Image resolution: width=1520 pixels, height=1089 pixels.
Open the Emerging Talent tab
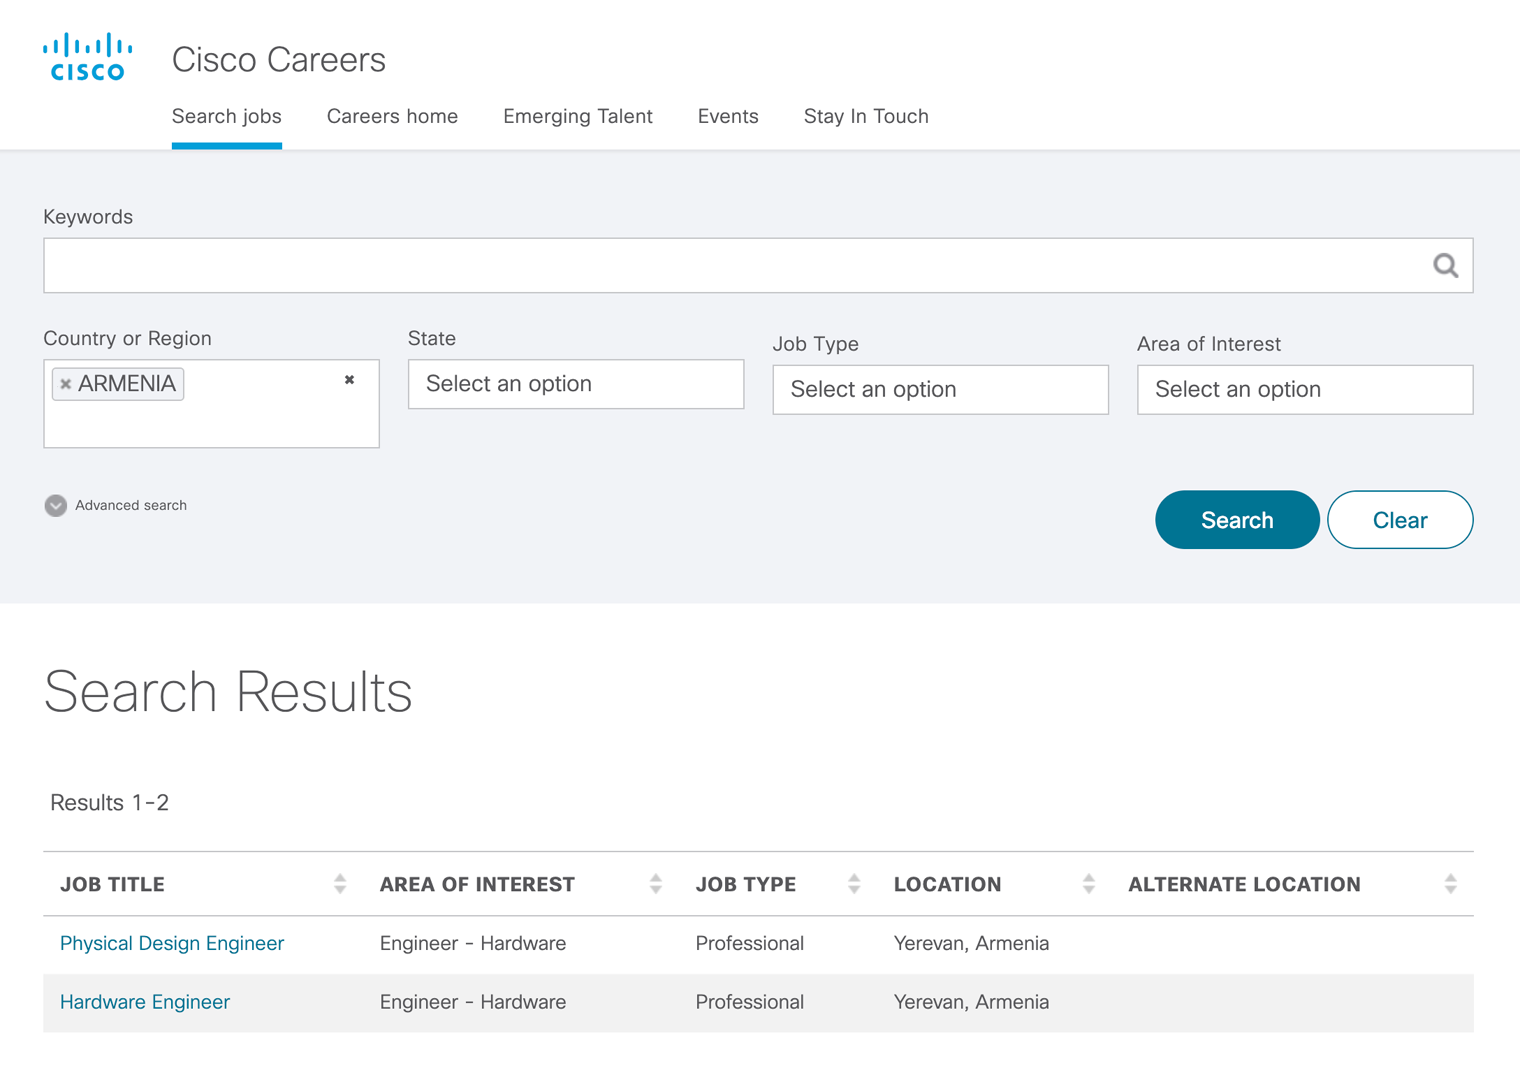tap(578, 116)
